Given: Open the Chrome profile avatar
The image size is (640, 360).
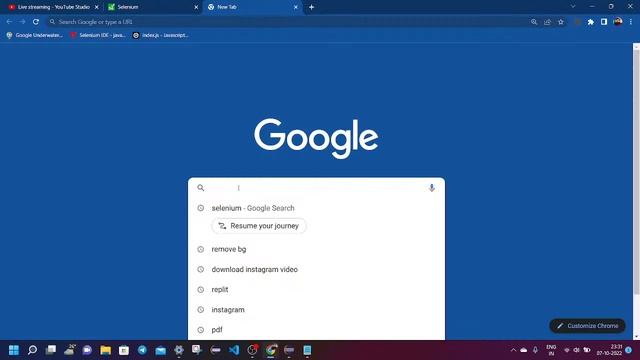Looking at the screenshot, I should point(618,22).
